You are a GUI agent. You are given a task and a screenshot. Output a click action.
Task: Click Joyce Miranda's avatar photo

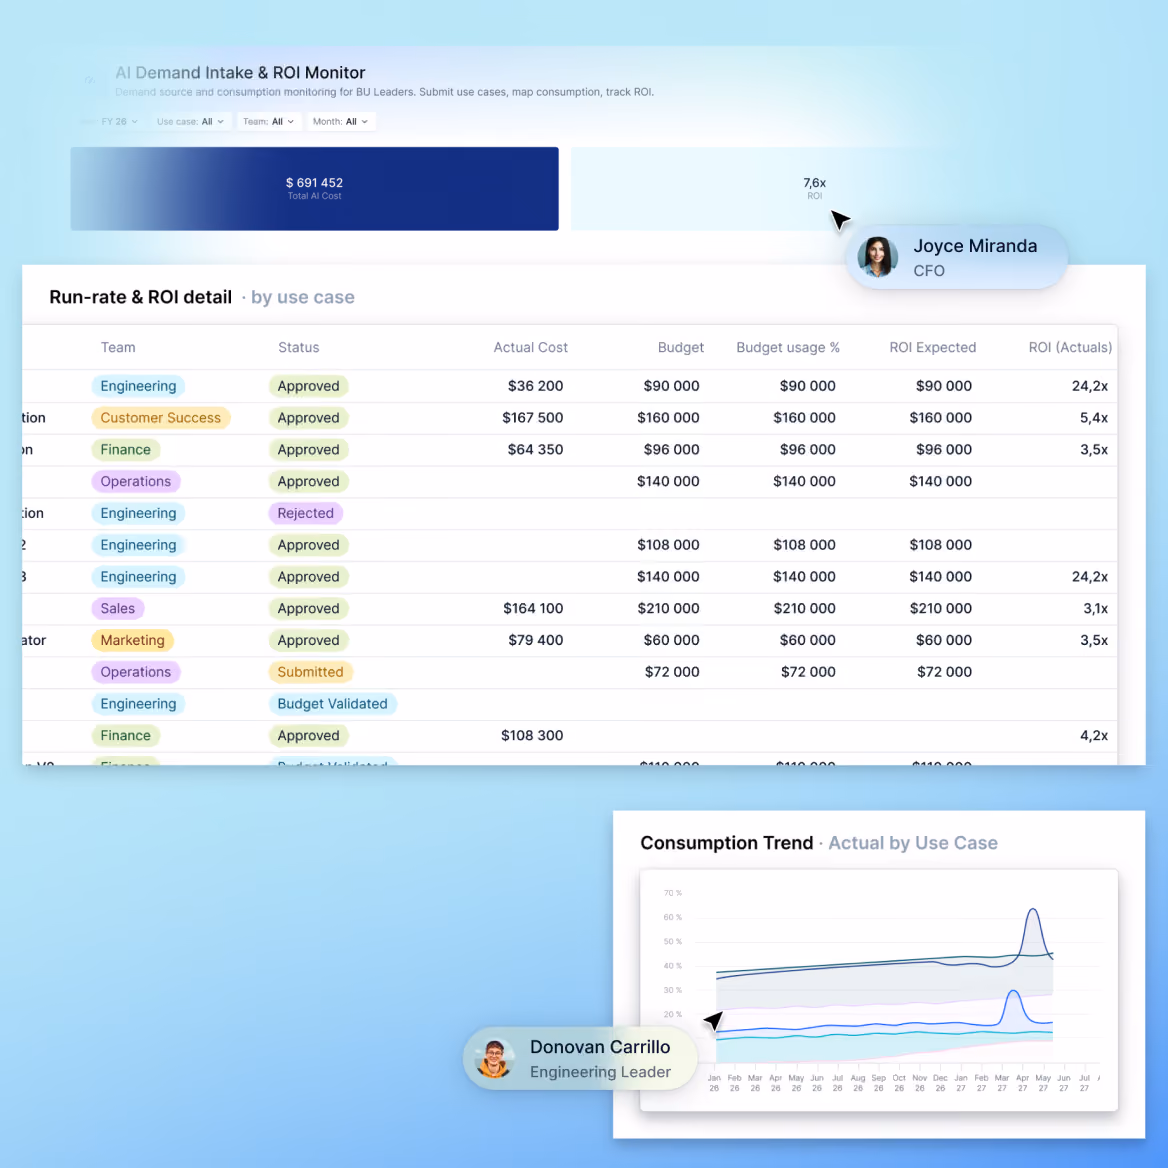pos(877,257)
